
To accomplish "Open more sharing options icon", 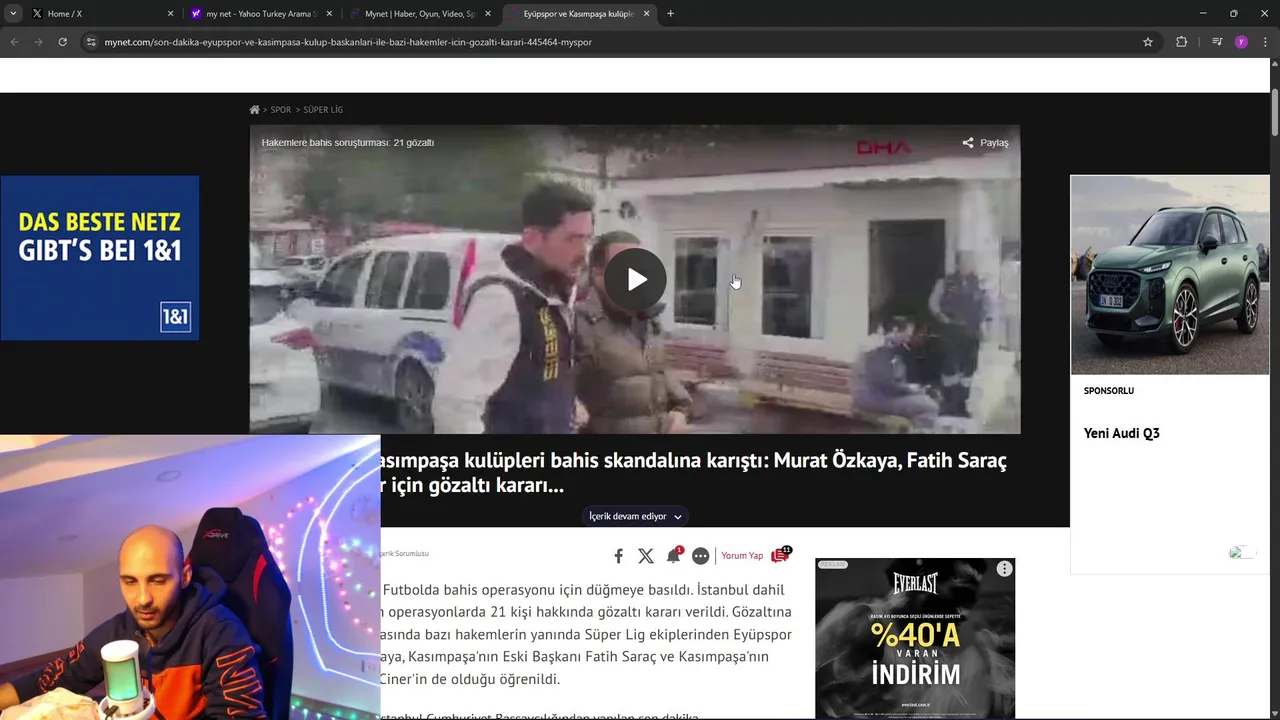I will click(700, 556).
